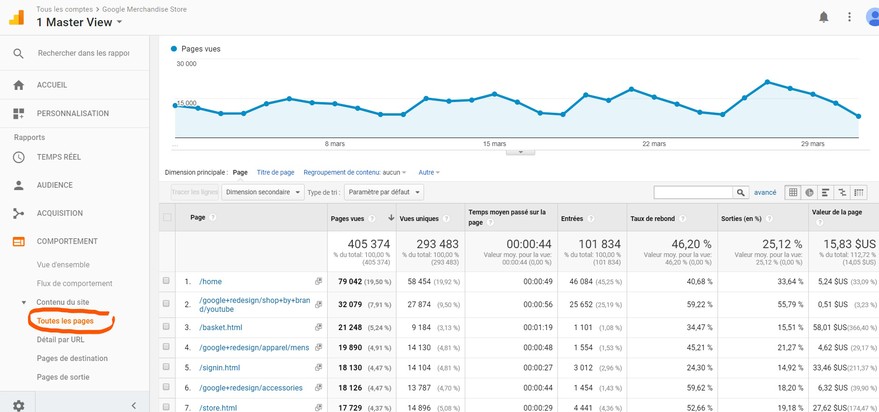The image size is (879, 412).
Task: Click the COMPORTEMENT orange icon
Action: pos(18,242)
